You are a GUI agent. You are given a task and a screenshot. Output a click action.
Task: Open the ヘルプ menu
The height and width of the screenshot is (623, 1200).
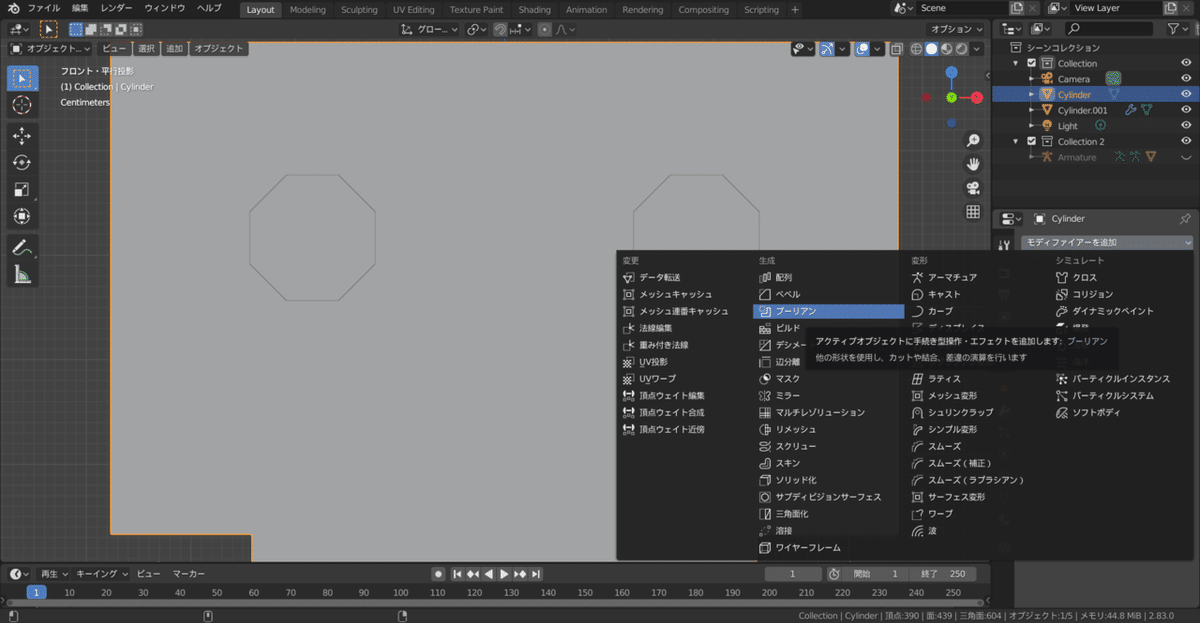tap(209, 8)
